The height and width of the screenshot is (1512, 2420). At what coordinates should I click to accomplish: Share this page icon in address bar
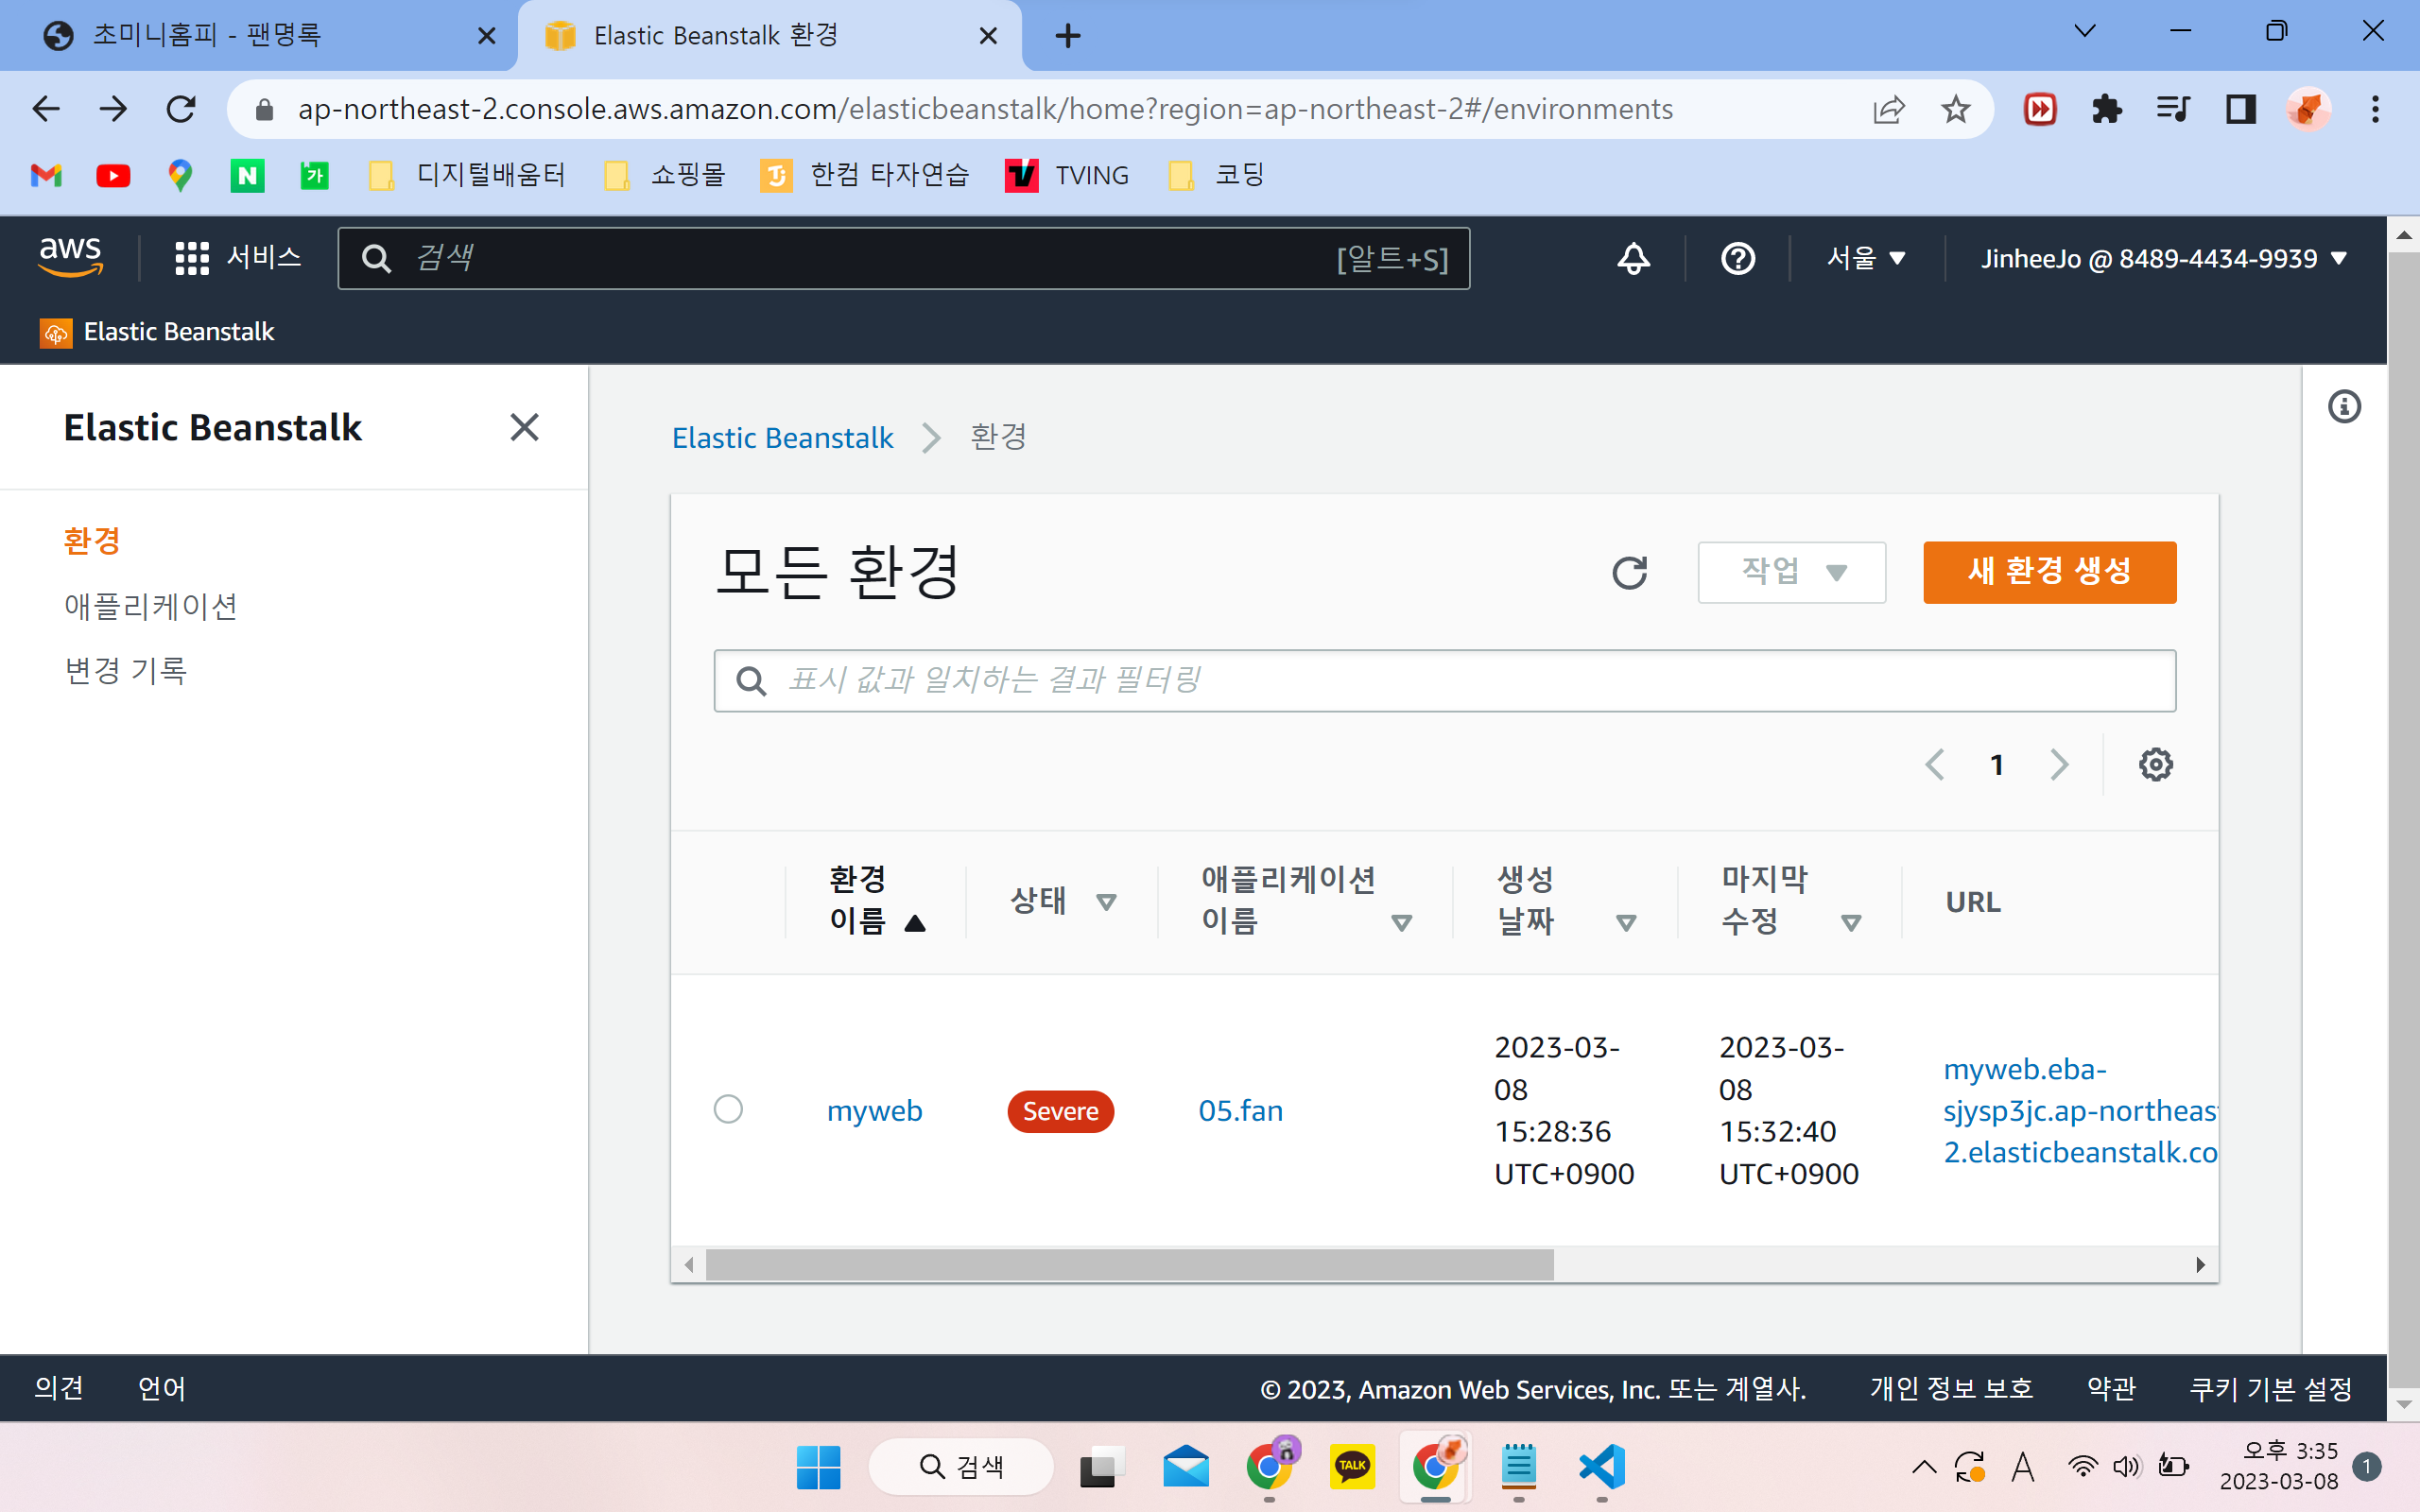point(1888,109)
